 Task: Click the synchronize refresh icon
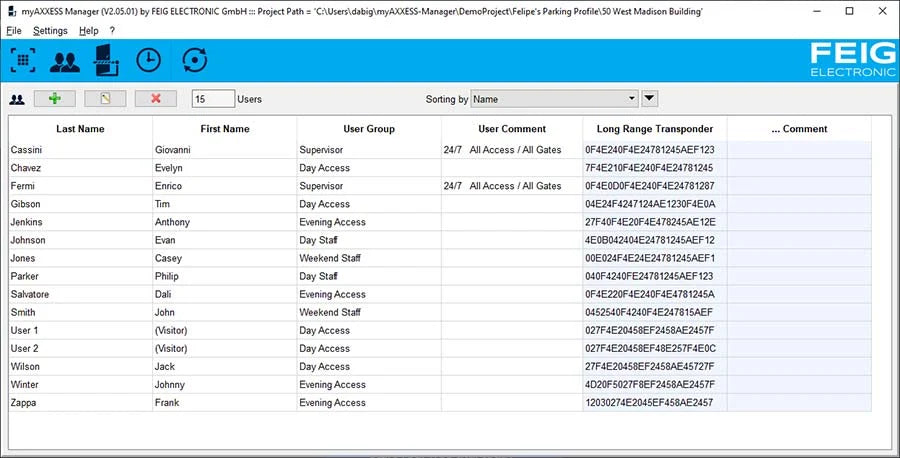[195, 60]
